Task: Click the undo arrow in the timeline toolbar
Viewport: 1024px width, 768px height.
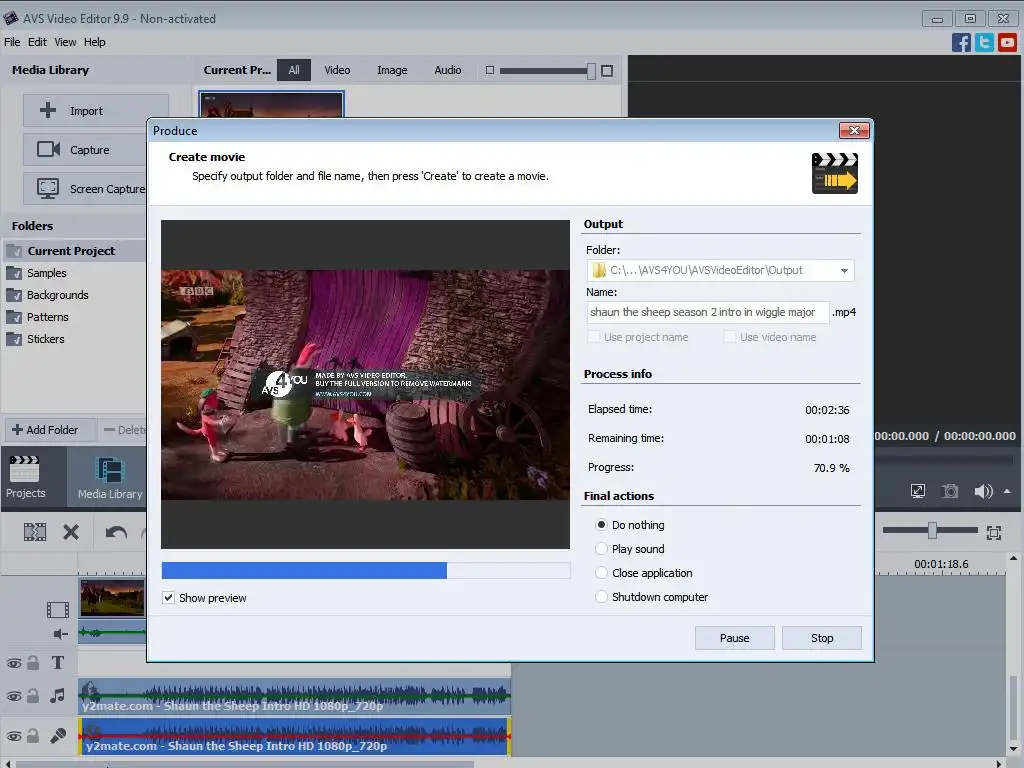Action: click(116, 533)
